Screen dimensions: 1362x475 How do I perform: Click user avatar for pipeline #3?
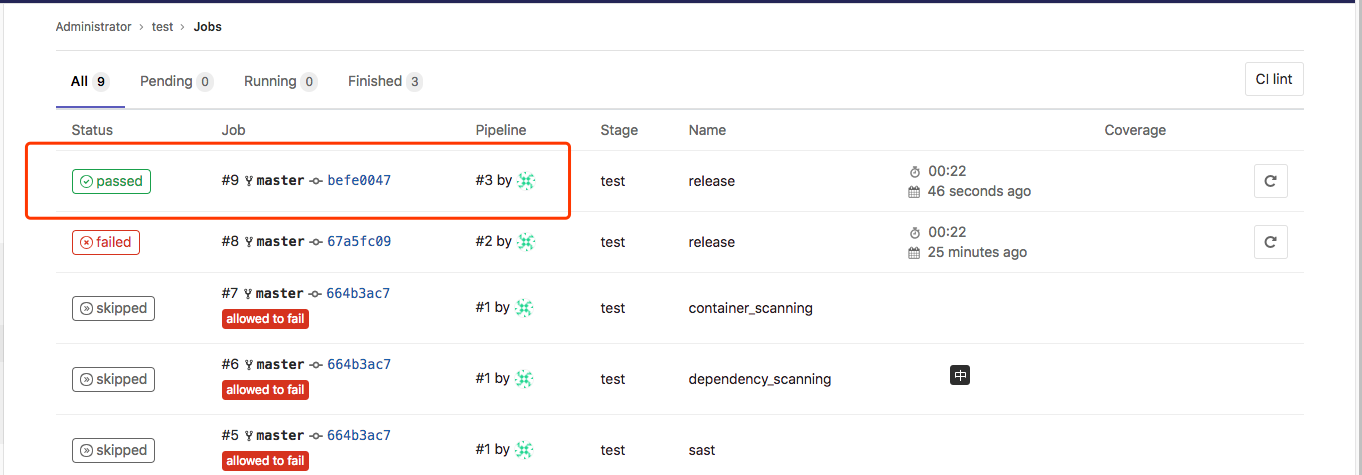(x=526, y=181)
